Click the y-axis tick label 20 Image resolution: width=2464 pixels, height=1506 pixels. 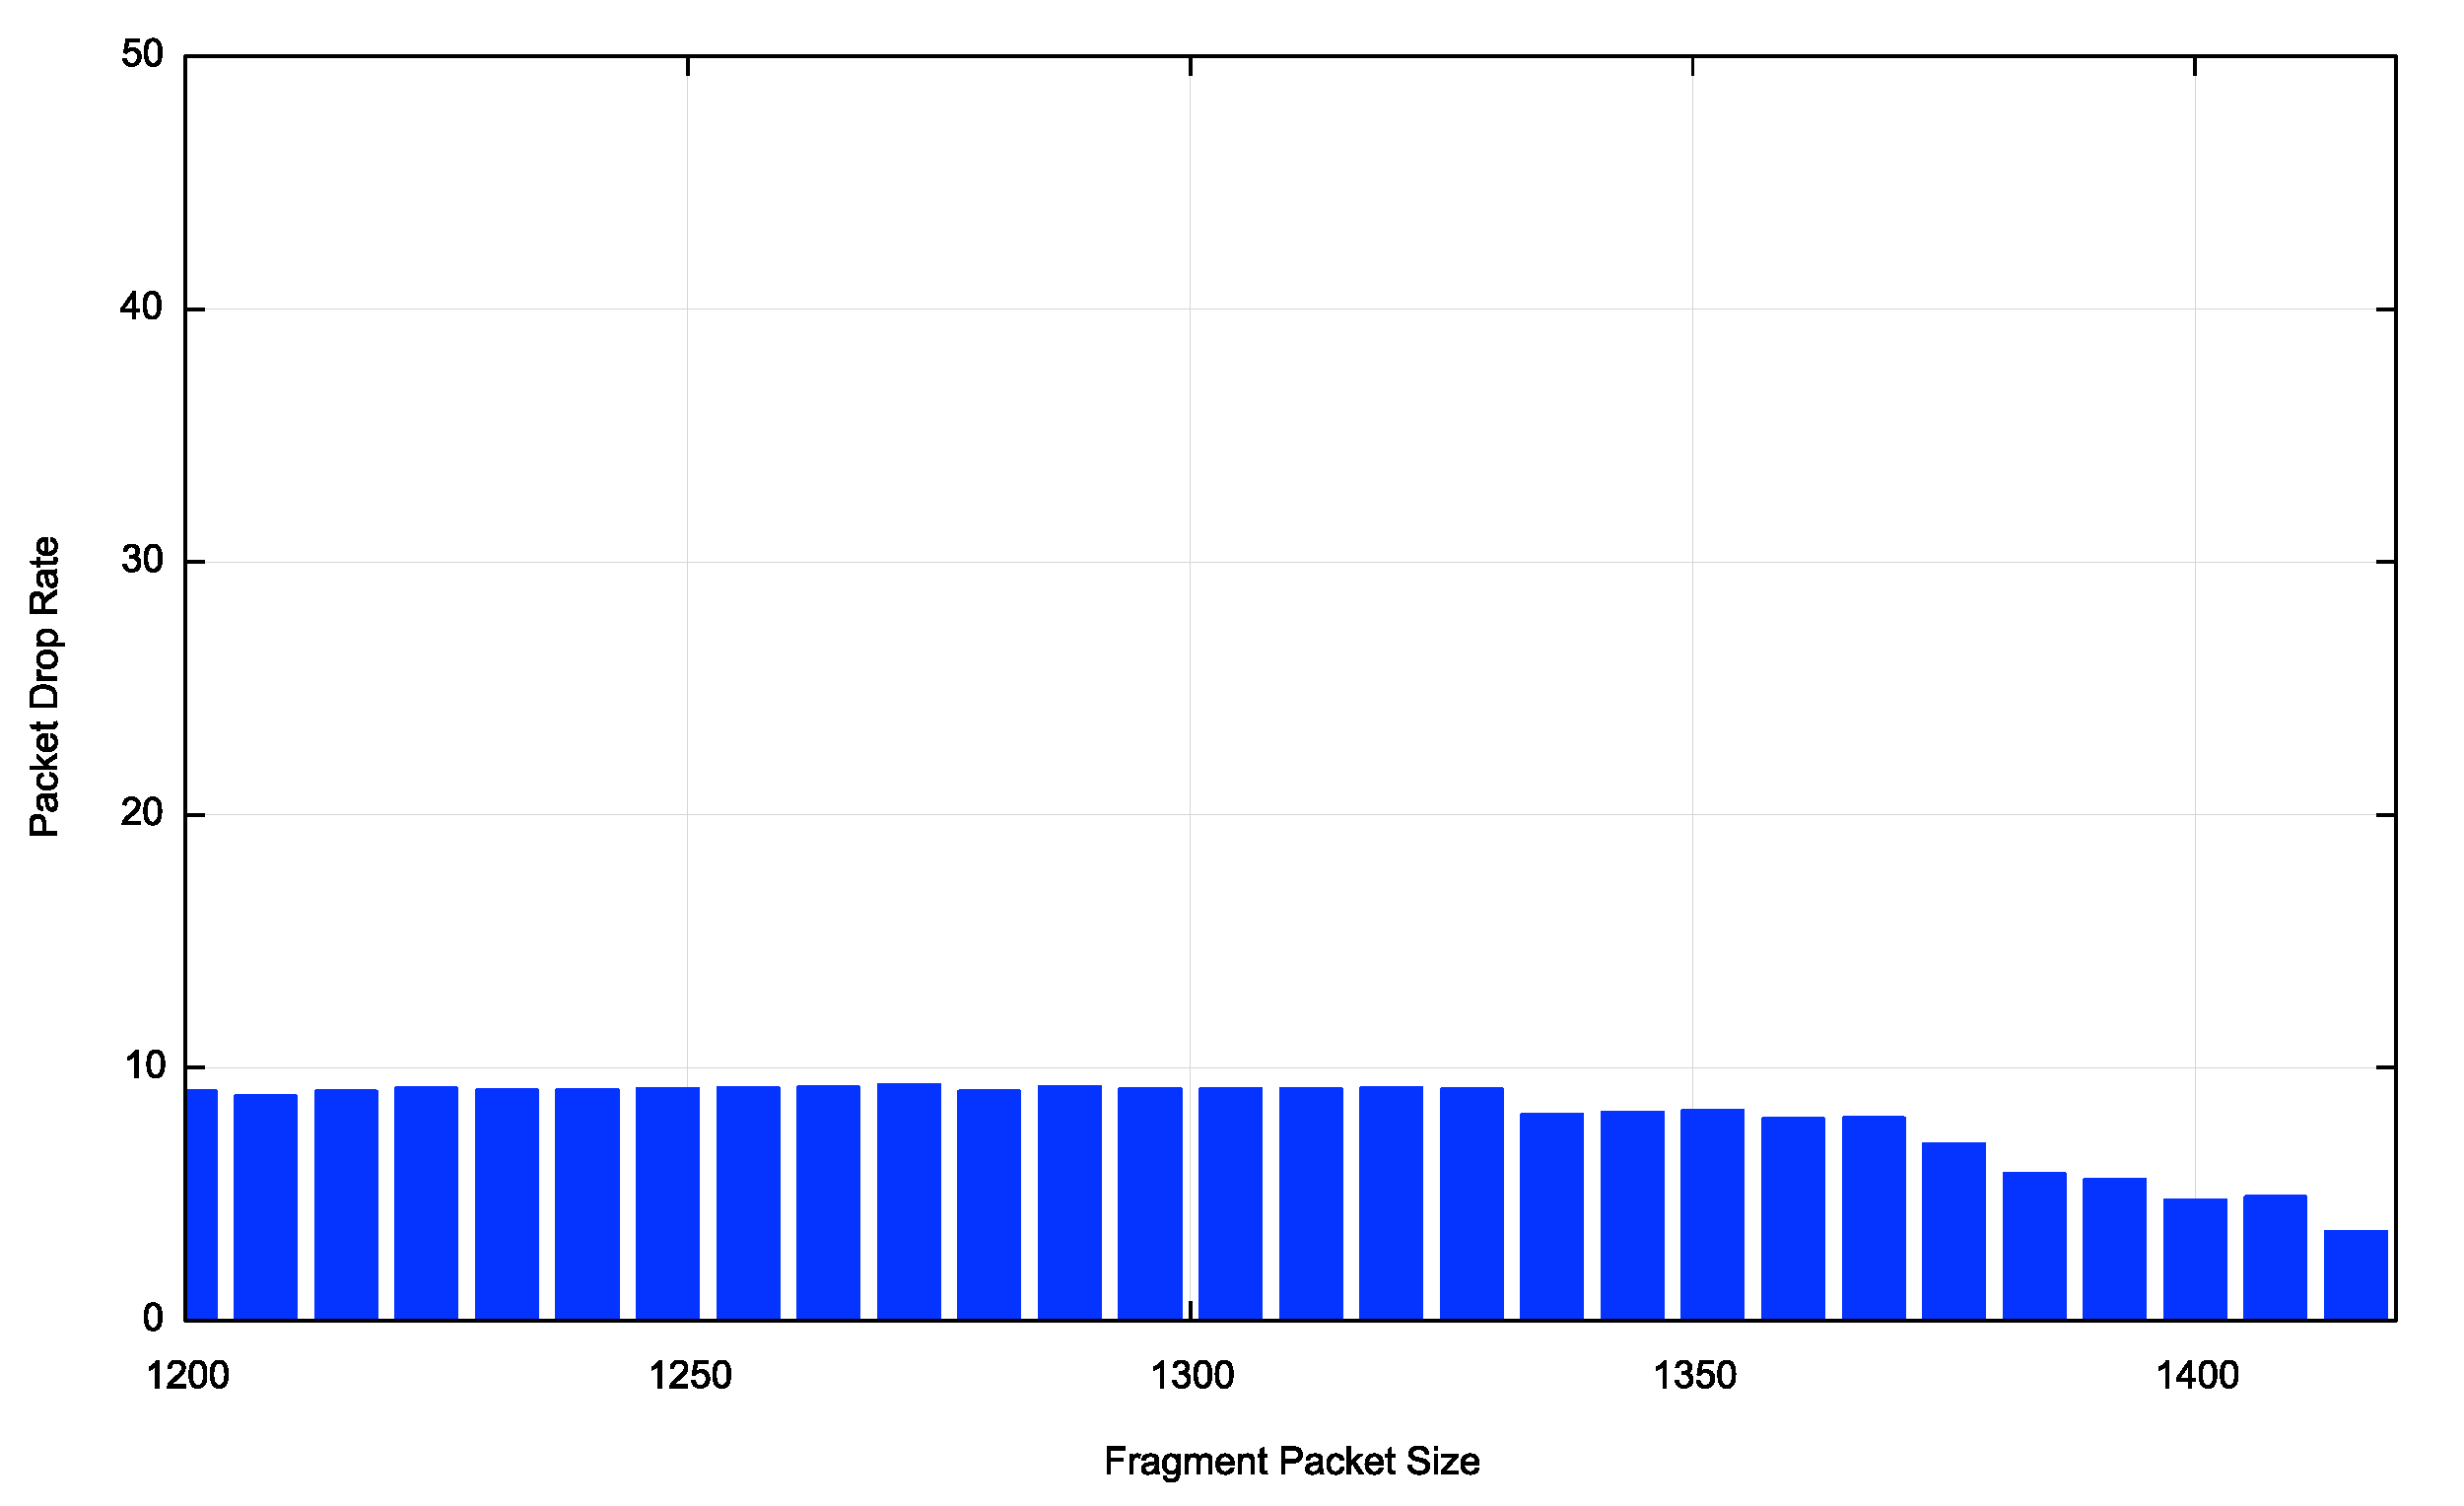coord(141,812)
